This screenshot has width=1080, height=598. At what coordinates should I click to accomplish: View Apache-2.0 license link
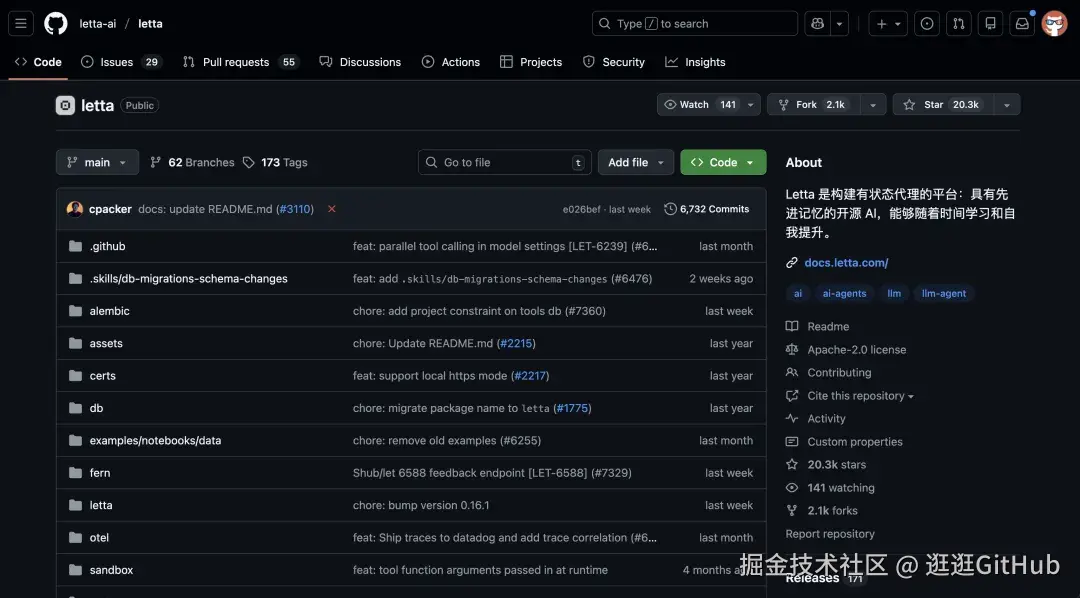click(856, 349)
